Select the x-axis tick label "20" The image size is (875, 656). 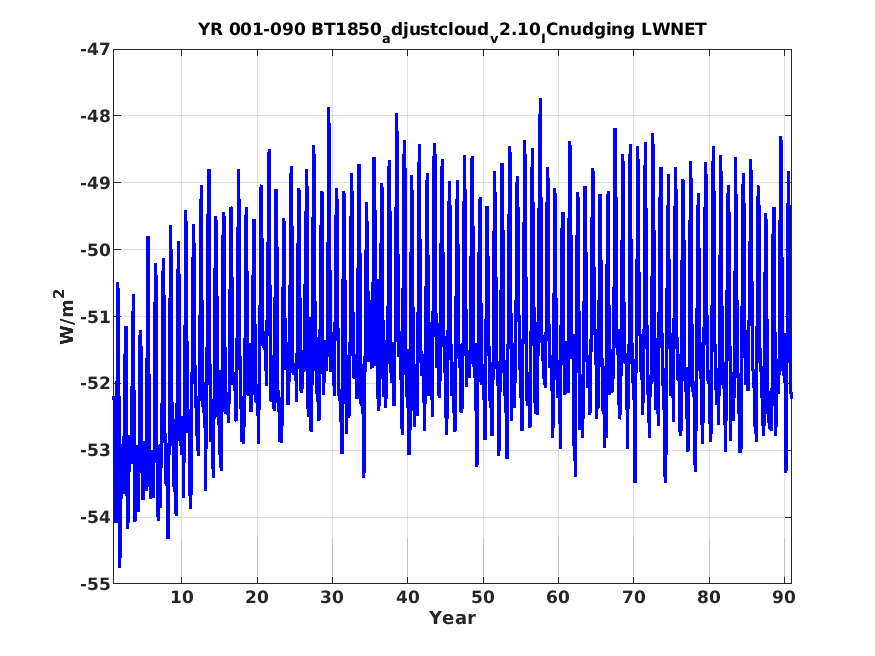pyautogui.click(x=257, y=597)
